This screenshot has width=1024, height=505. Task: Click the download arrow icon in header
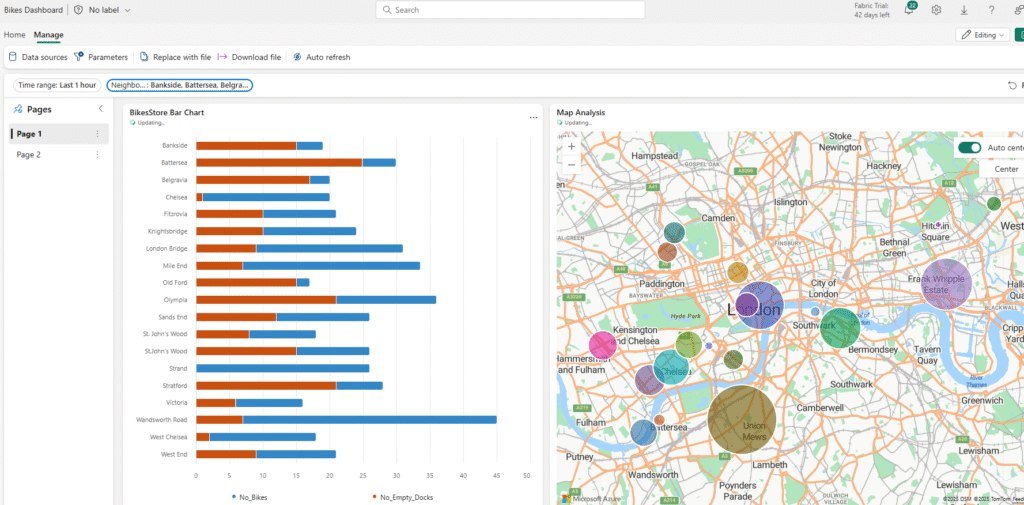point(963,10)
